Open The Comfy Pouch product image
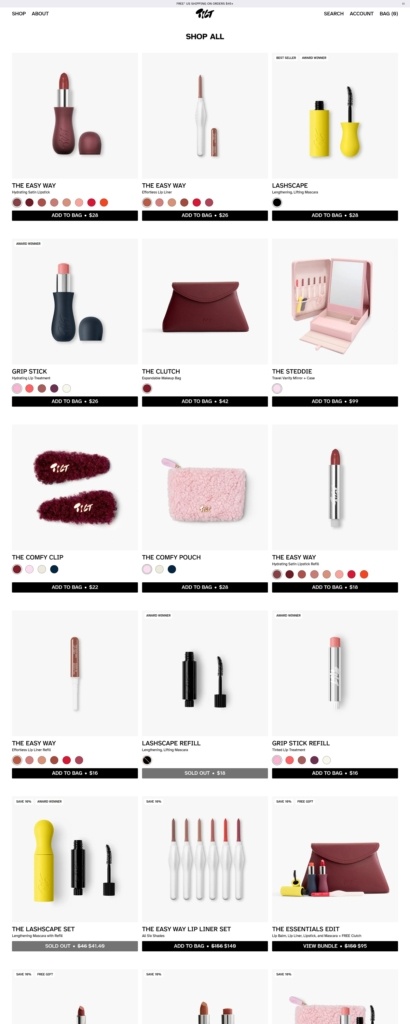This screenshot has height=1024, width=410. tap(204, 487)
